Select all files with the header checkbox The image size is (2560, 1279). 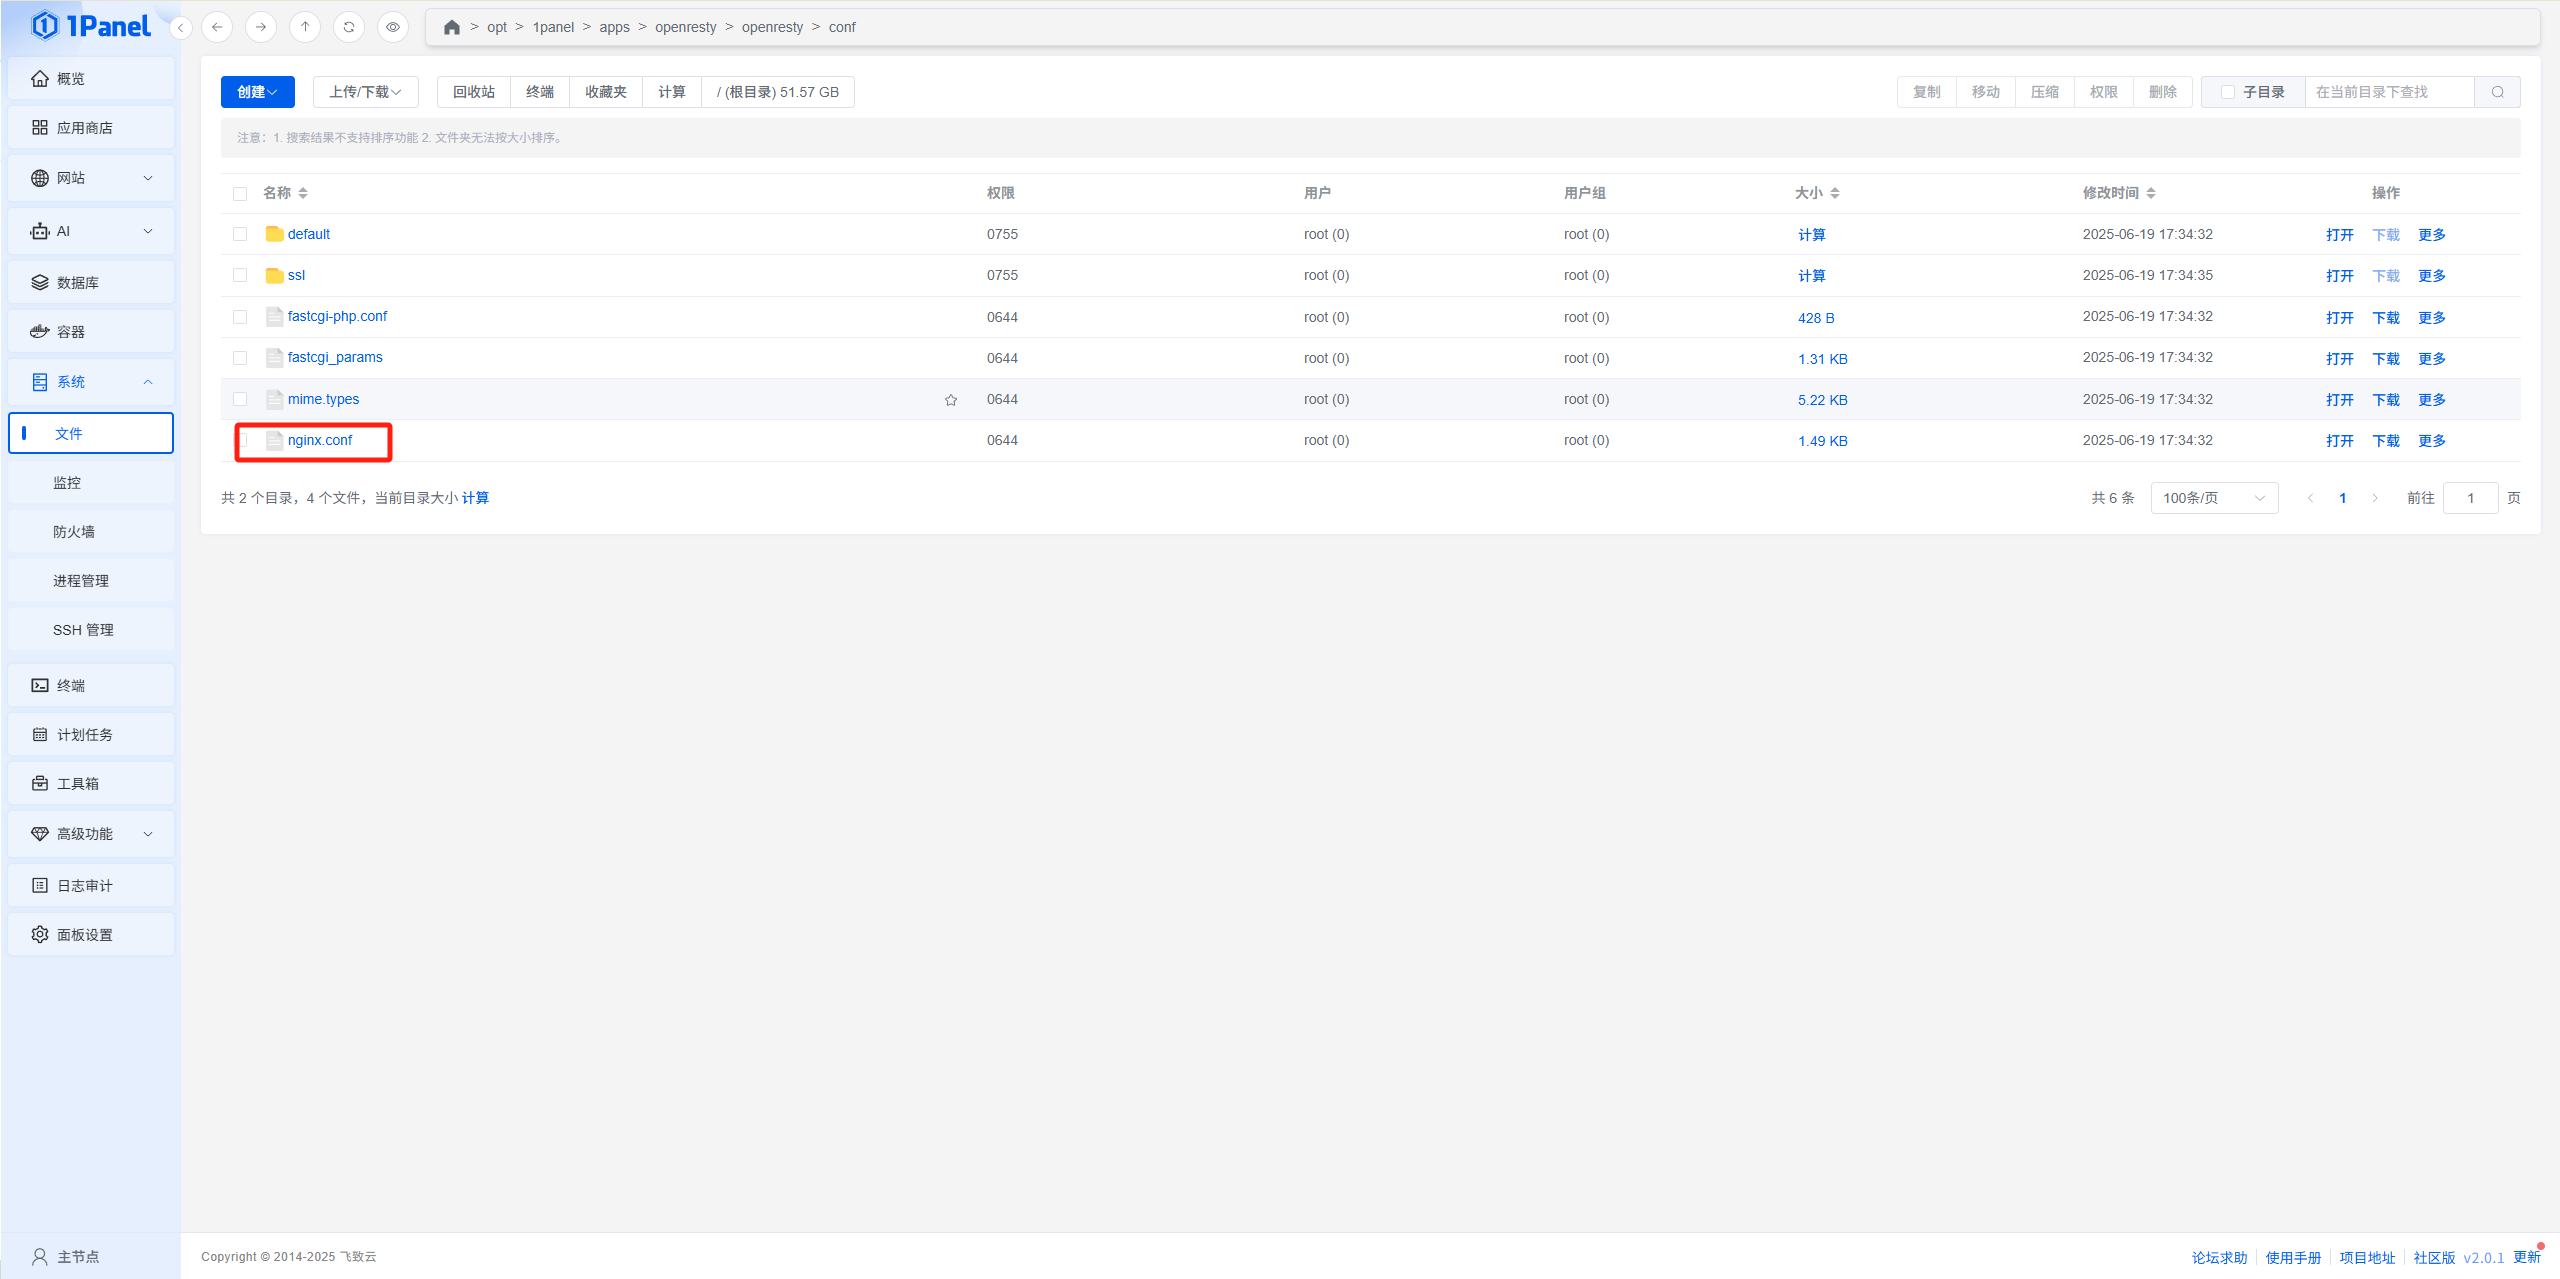[x=240, y=194]
